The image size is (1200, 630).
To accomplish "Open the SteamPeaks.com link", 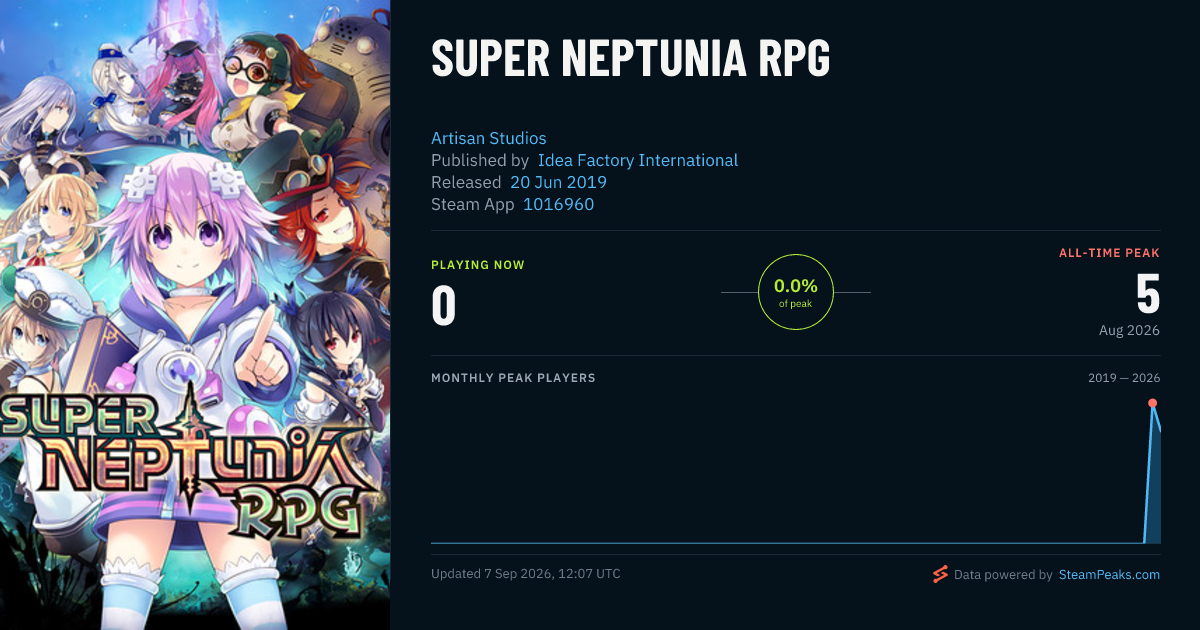I will click(1109, 575).
